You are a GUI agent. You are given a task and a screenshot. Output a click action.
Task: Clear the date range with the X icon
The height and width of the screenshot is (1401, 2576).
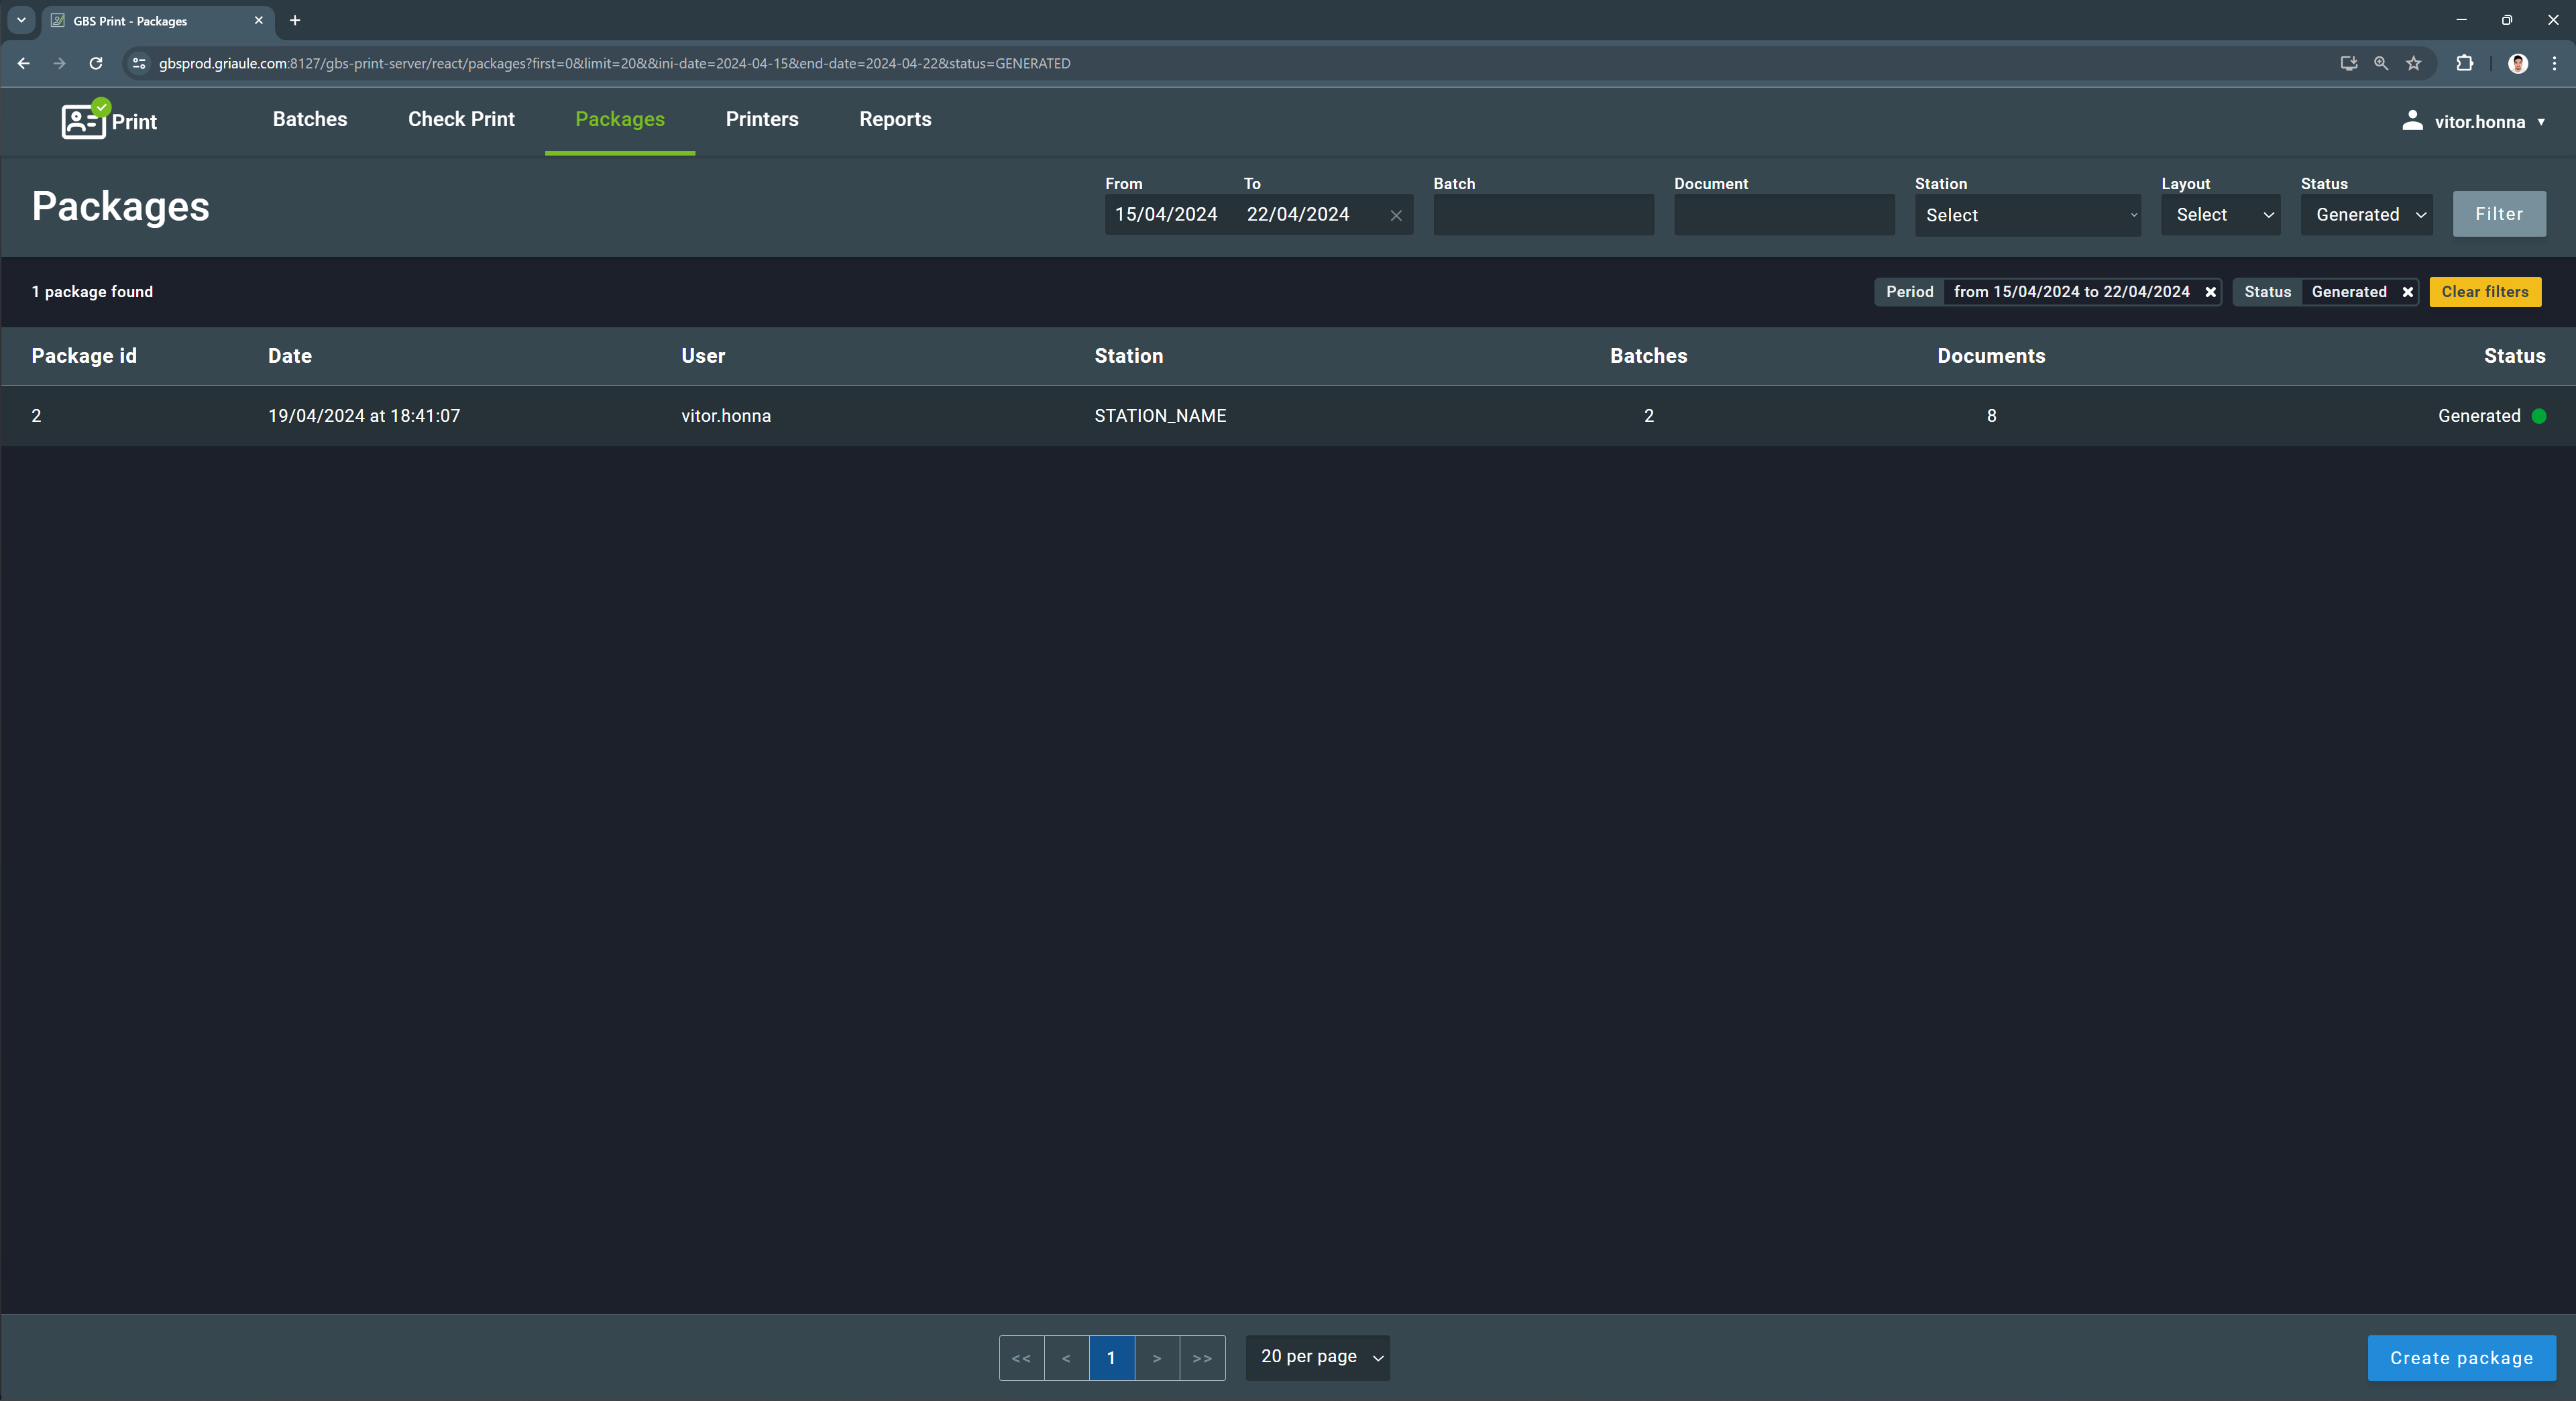click(1396, 215)
